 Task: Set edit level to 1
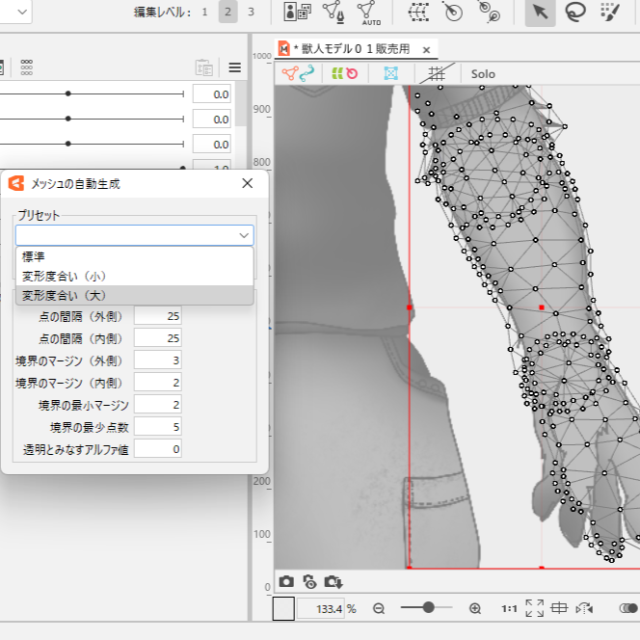tap(205, 12)
